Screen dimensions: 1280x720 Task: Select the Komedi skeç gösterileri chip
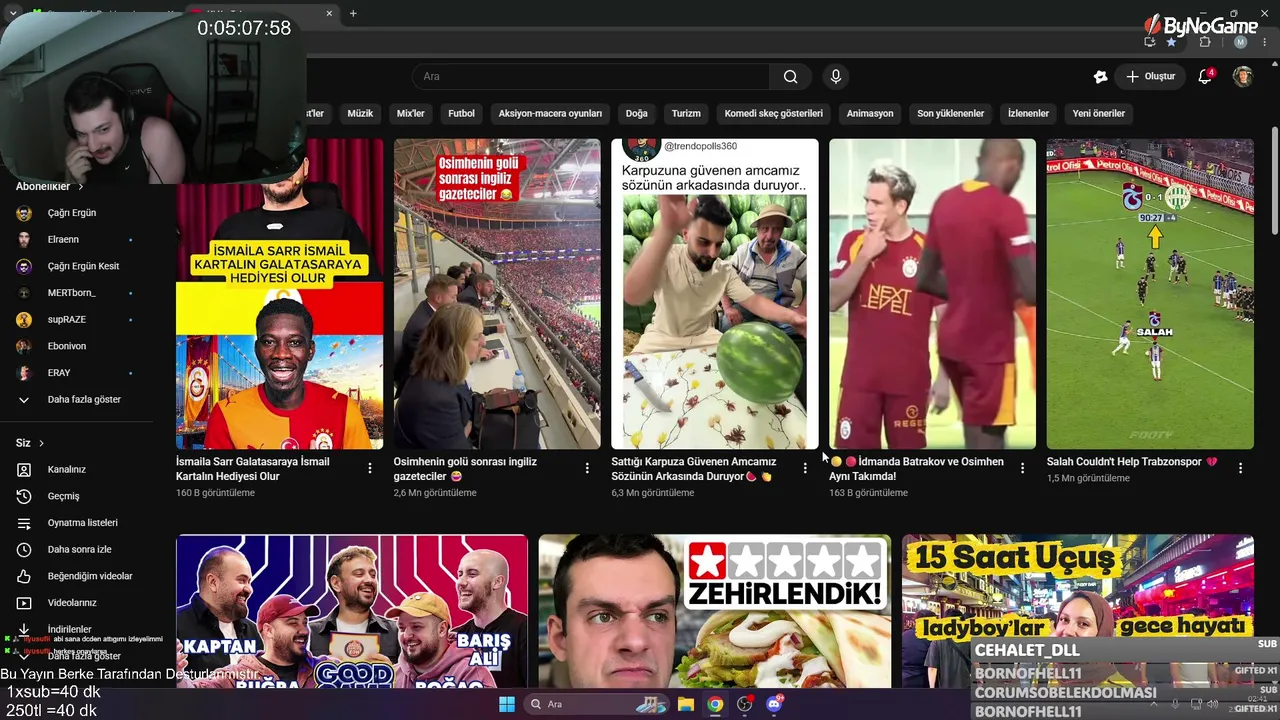(x=774, y=114)
